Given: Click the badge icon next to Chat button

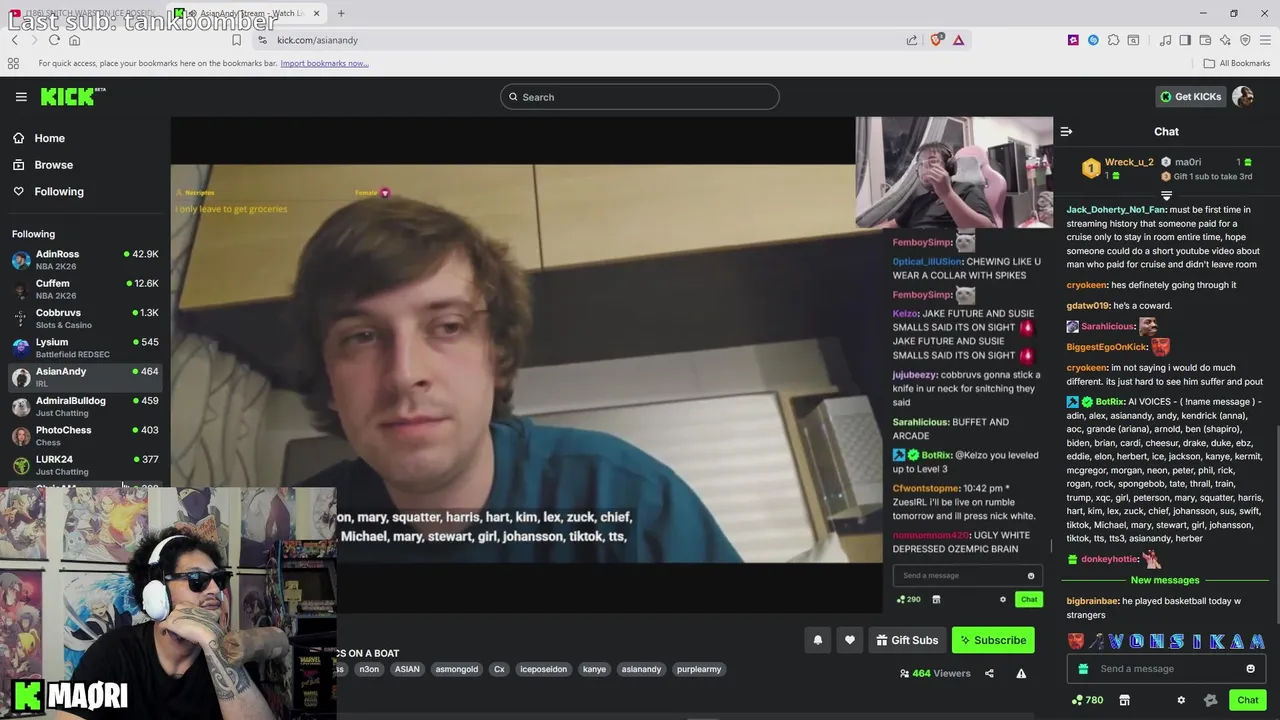Looking at the screenshot, I should (1211, 700).
